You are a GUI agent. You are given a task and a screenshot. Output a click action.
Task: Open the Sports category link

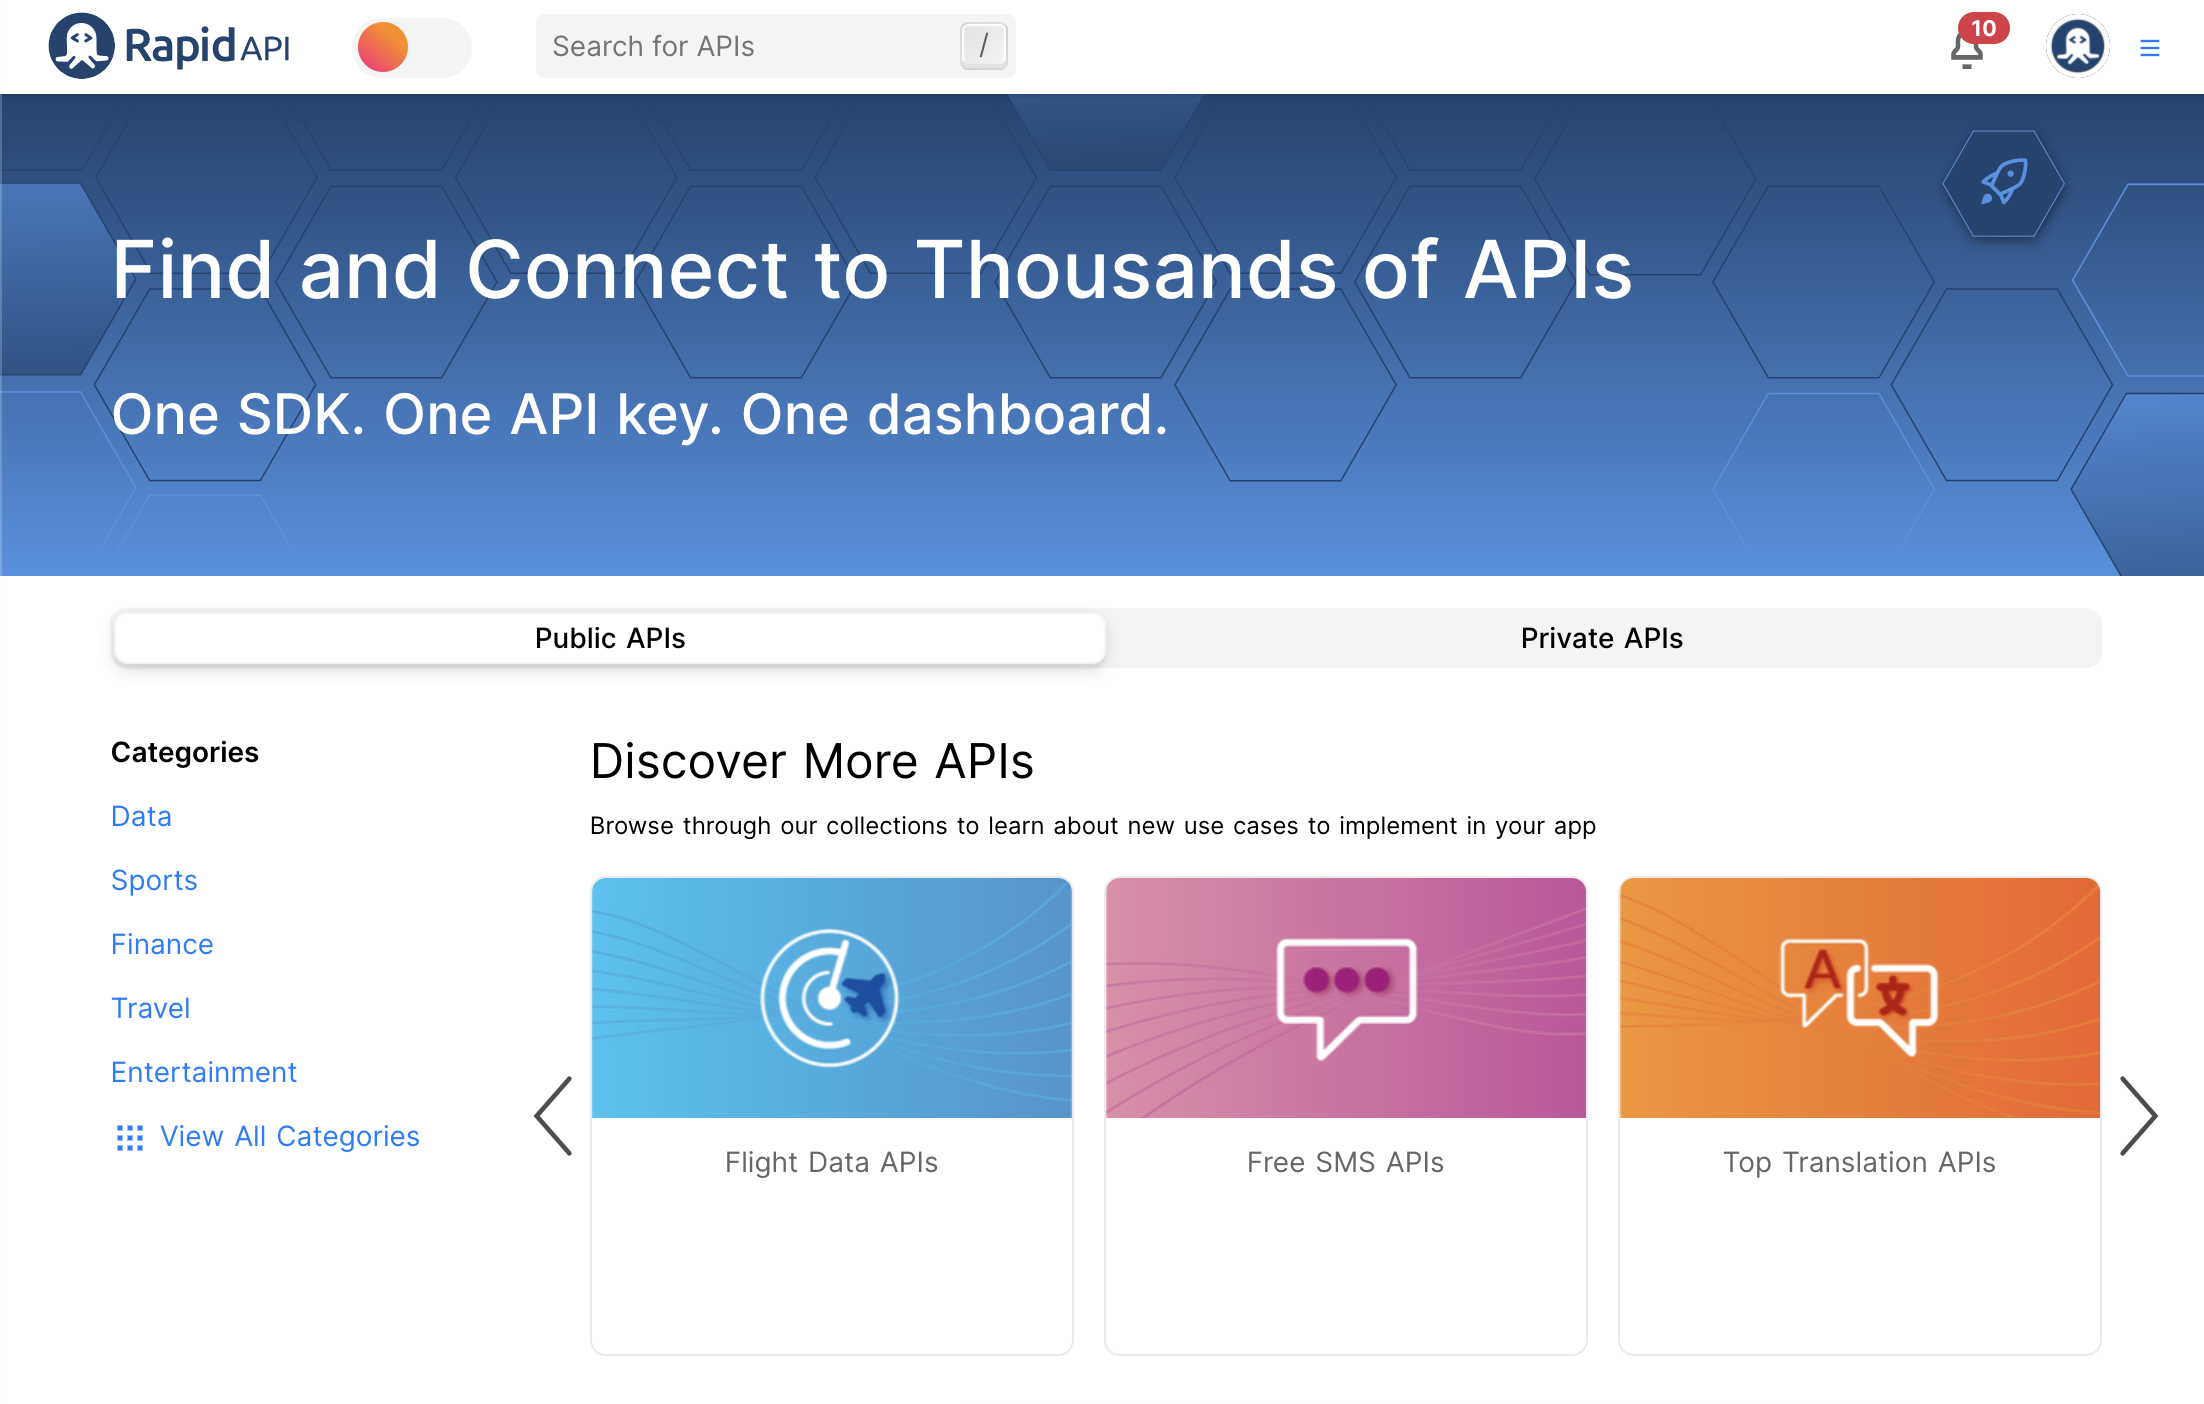[x=154, y=880]
